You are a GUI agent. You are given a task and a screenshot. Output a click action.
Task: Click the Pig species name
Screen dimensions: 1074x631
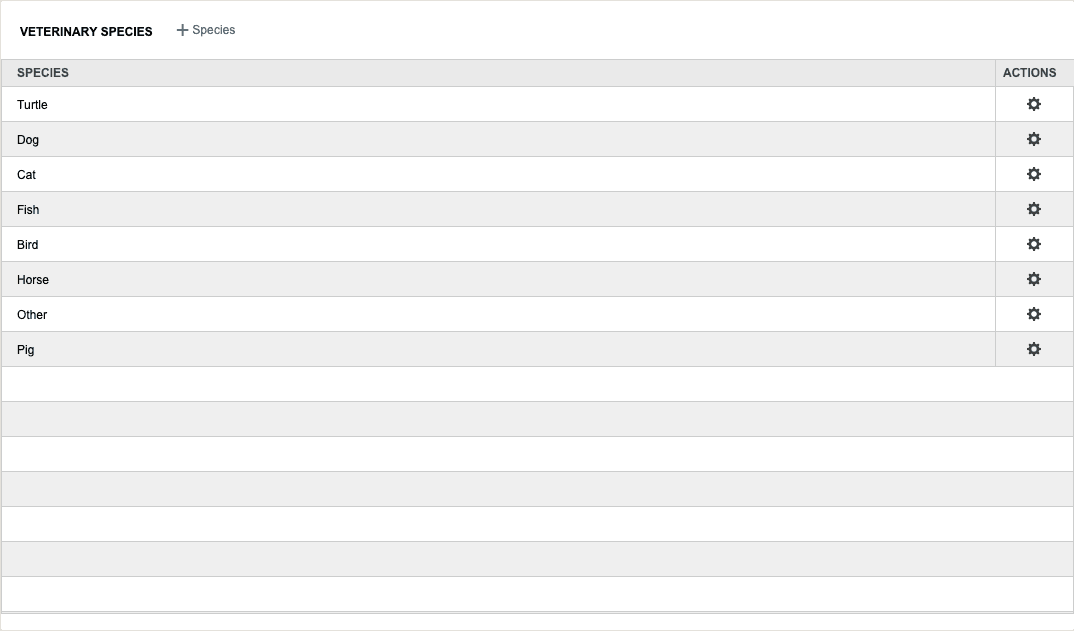click(26, 350)
